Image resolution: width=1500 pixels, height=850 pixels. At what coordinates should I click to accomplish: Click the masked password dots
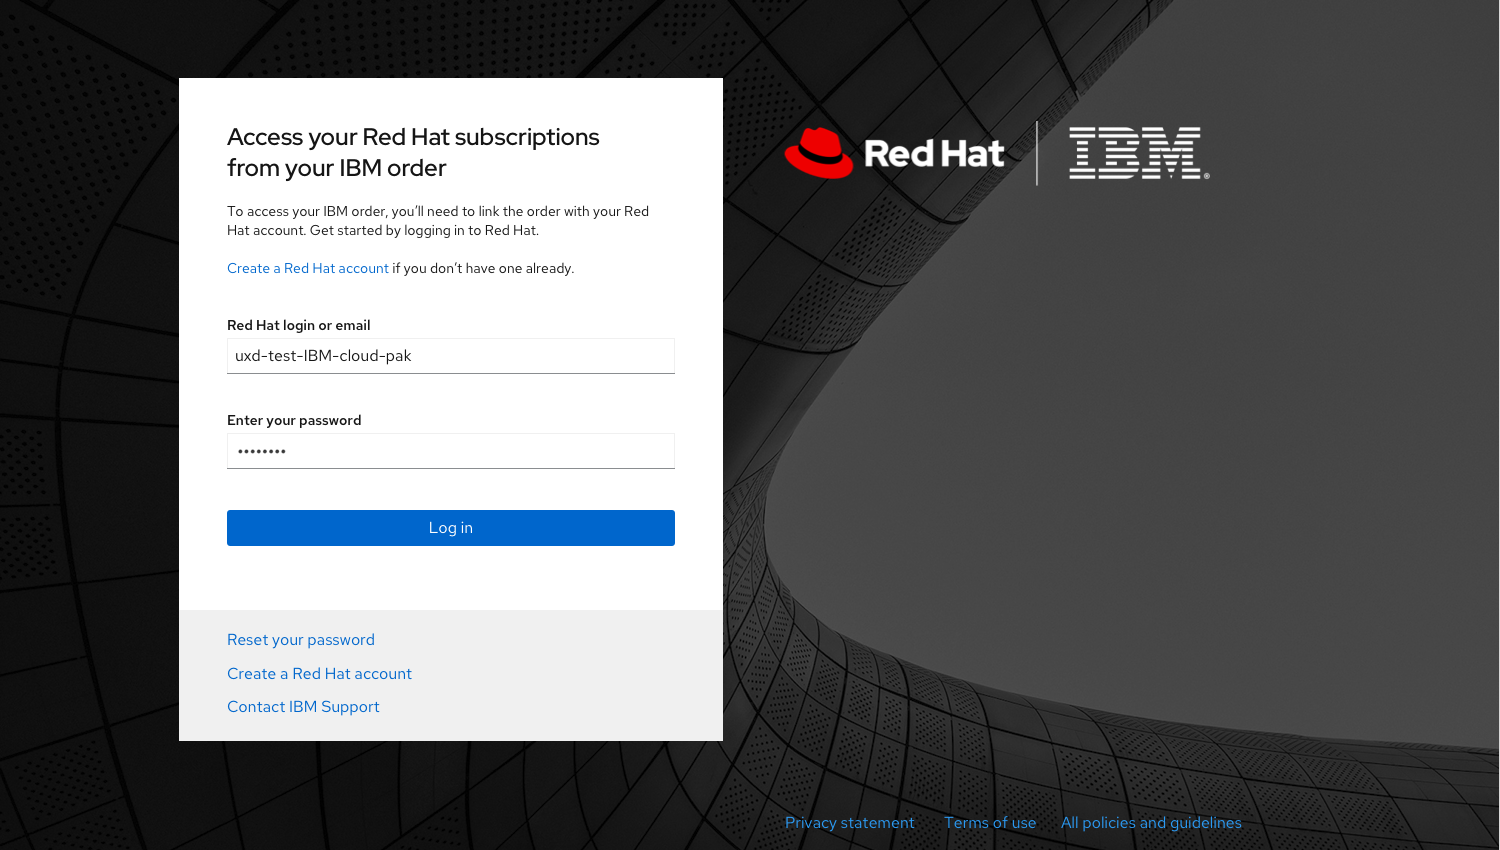click(262, 452)
